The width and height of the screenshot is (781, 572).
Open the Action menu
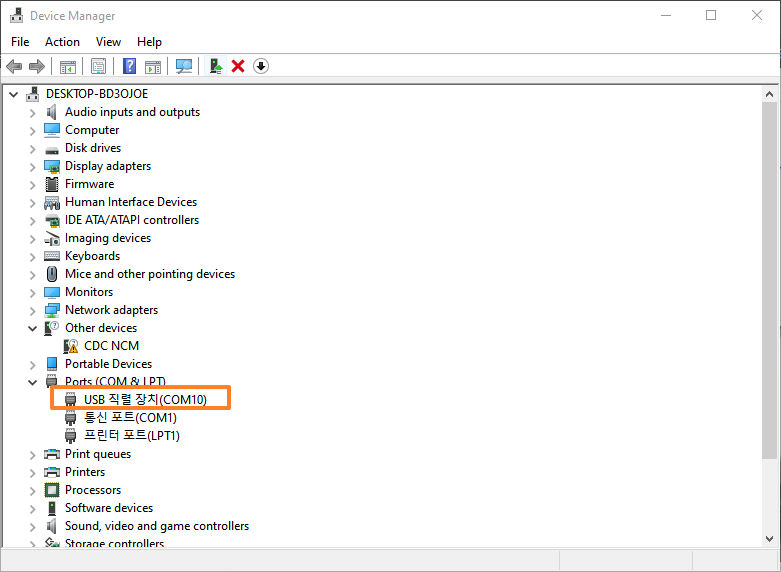pos(62,42)
